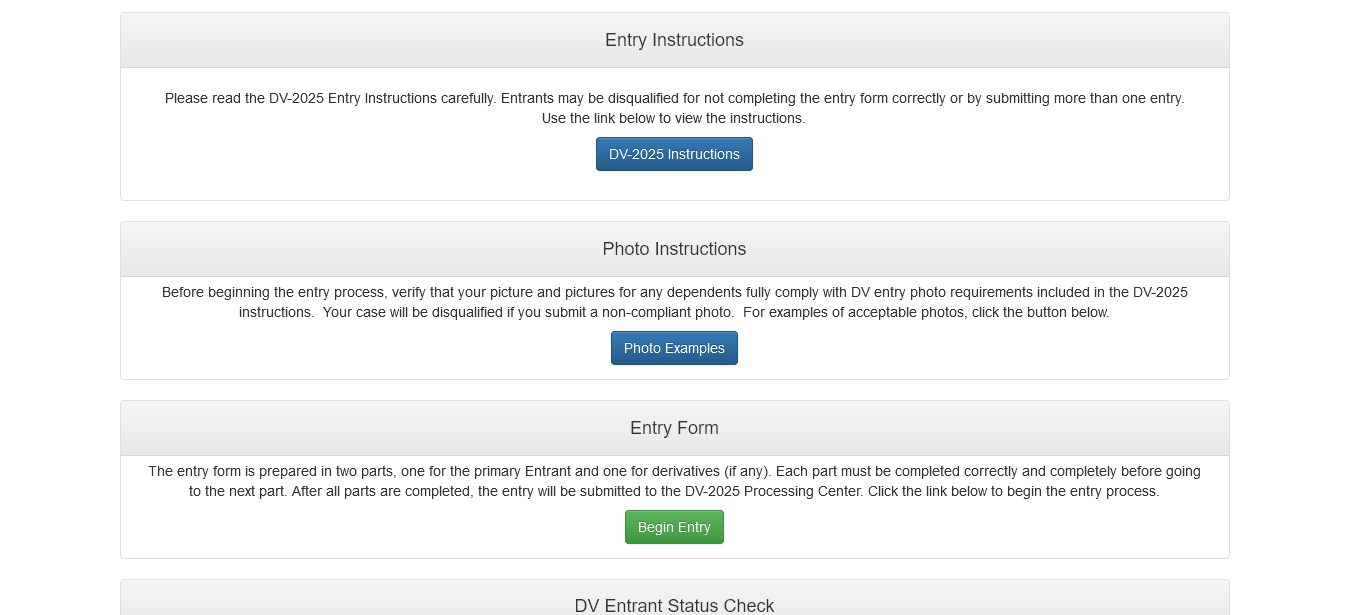Click the "Please read the DV-2025 Entry Instructions carefully" sentence
The height and width of the screenshot is (615, 1349).
[x=330, y=98]
